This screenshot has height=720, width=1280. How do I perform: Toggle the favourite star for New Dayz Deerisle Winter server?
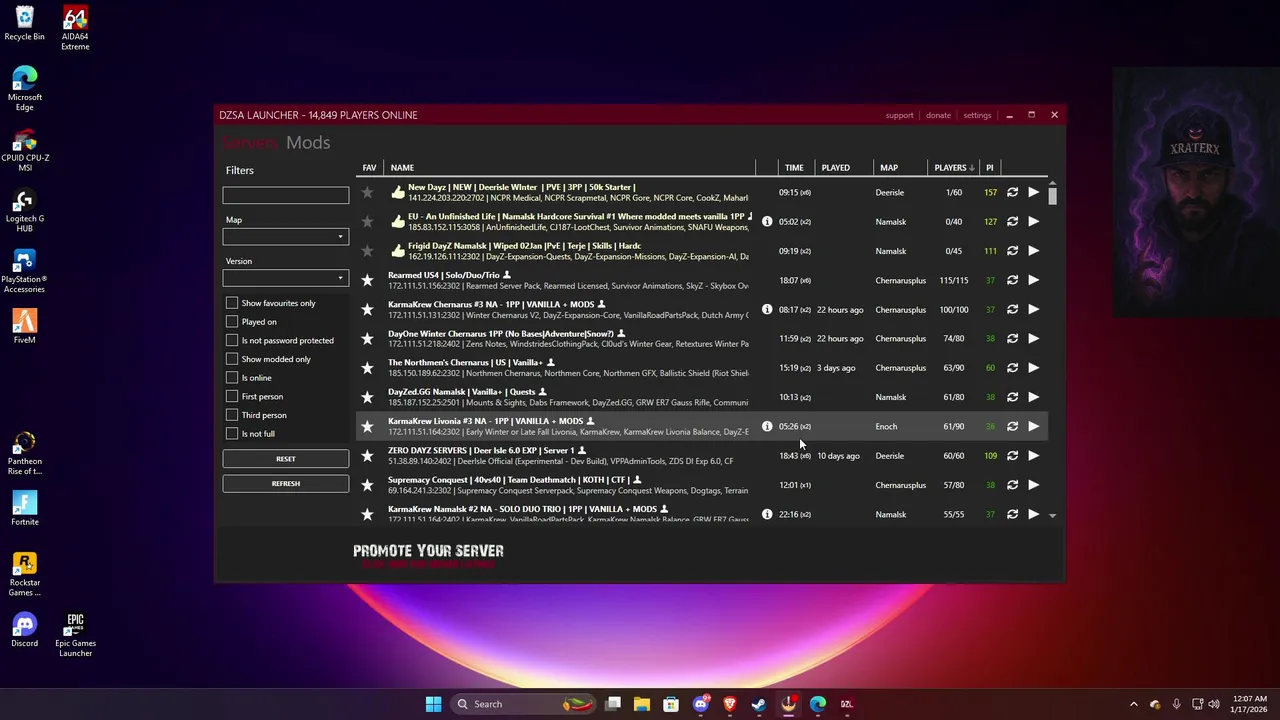click(367, 192)
